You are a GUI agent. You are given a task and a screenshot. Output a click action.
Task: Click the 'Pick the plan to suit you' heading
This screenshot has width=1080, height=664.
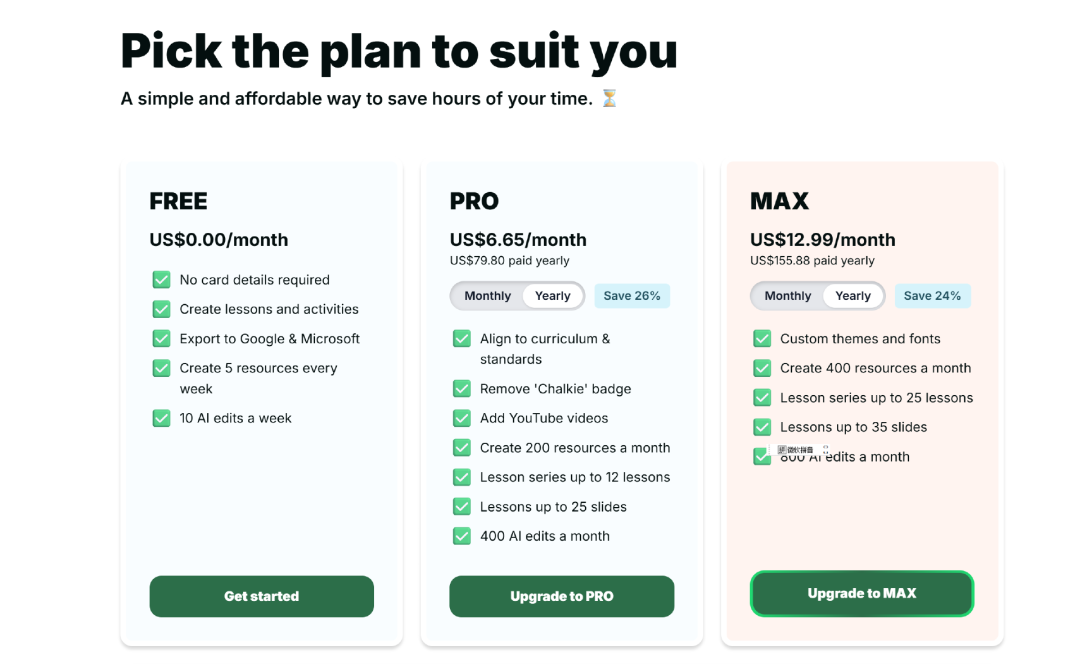tap(399, 50)
